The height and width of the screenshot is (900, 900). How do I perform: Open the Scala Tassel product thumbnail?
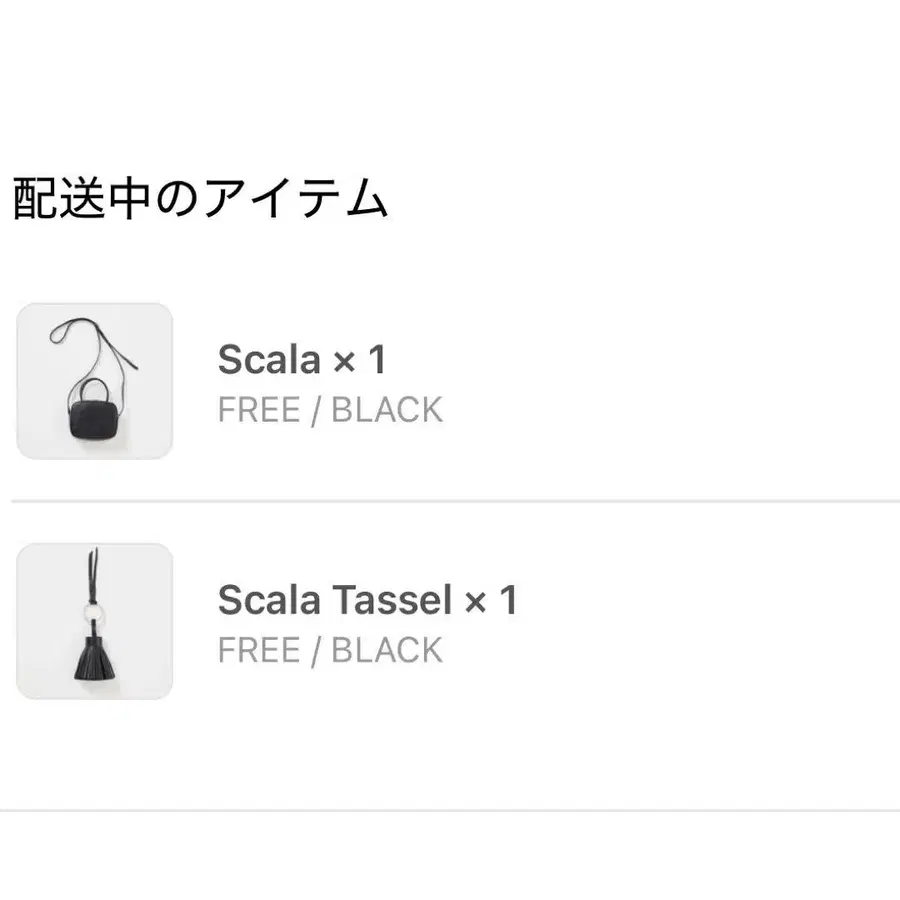pyautogui.click(x=95, y=621)
